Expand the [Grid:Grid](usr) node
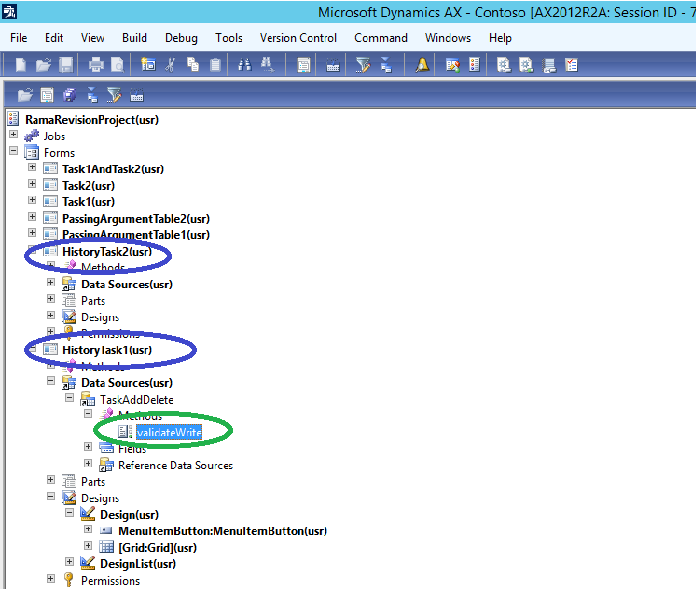Screen dimensions: 698x600 click(88, 546)
